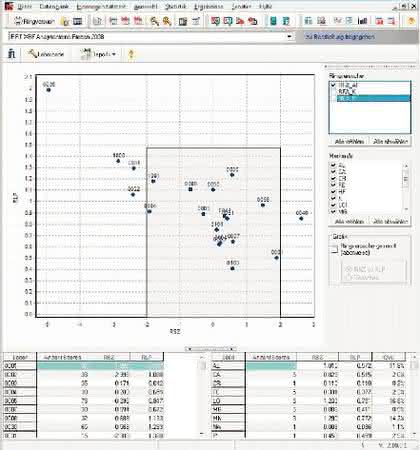The height and width of the screenshot is (450, 420).
Task: Select the NA row in the right table
Action: point(309,427)
